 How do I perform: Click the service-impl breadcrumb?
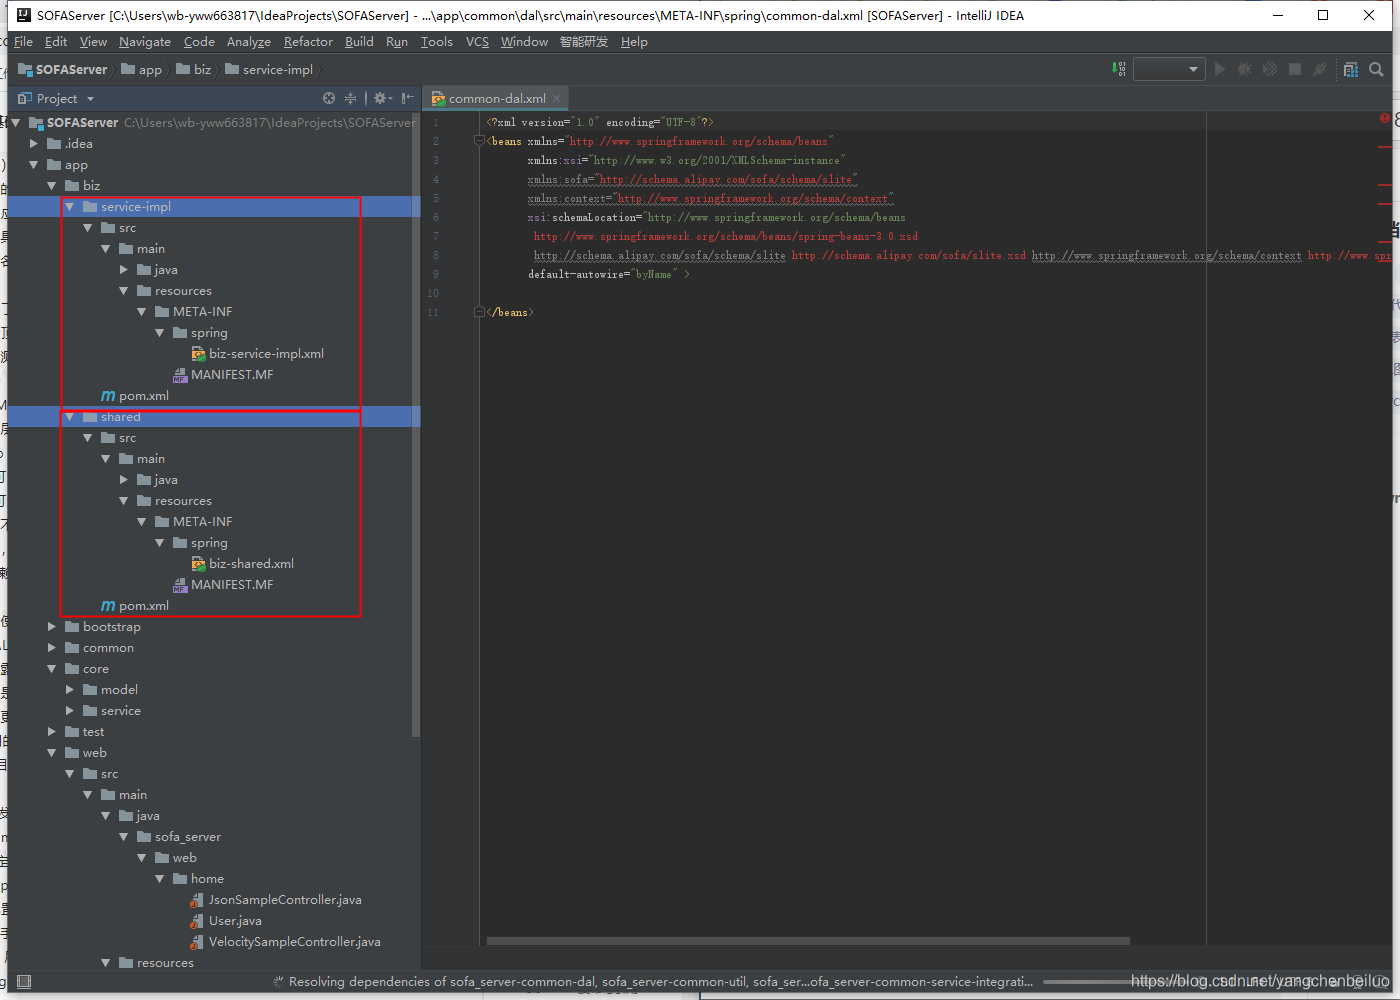[270, 69]
